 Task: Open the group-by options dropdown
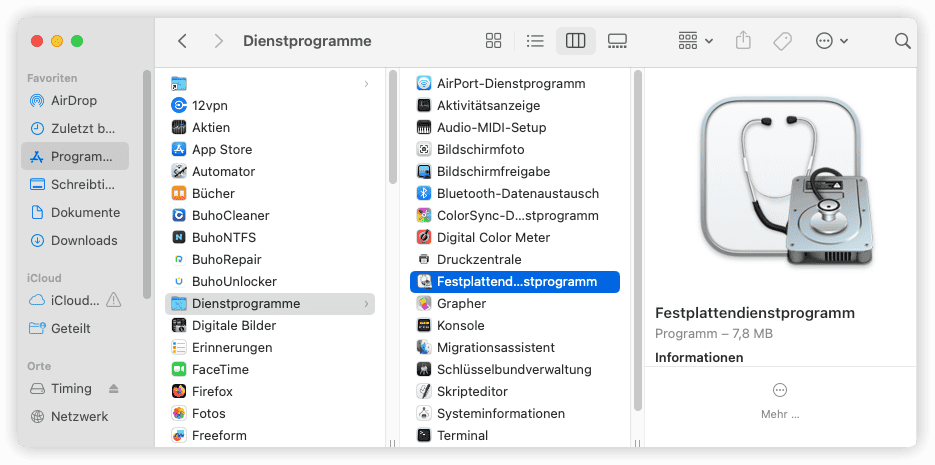click(x=696, y=41)
